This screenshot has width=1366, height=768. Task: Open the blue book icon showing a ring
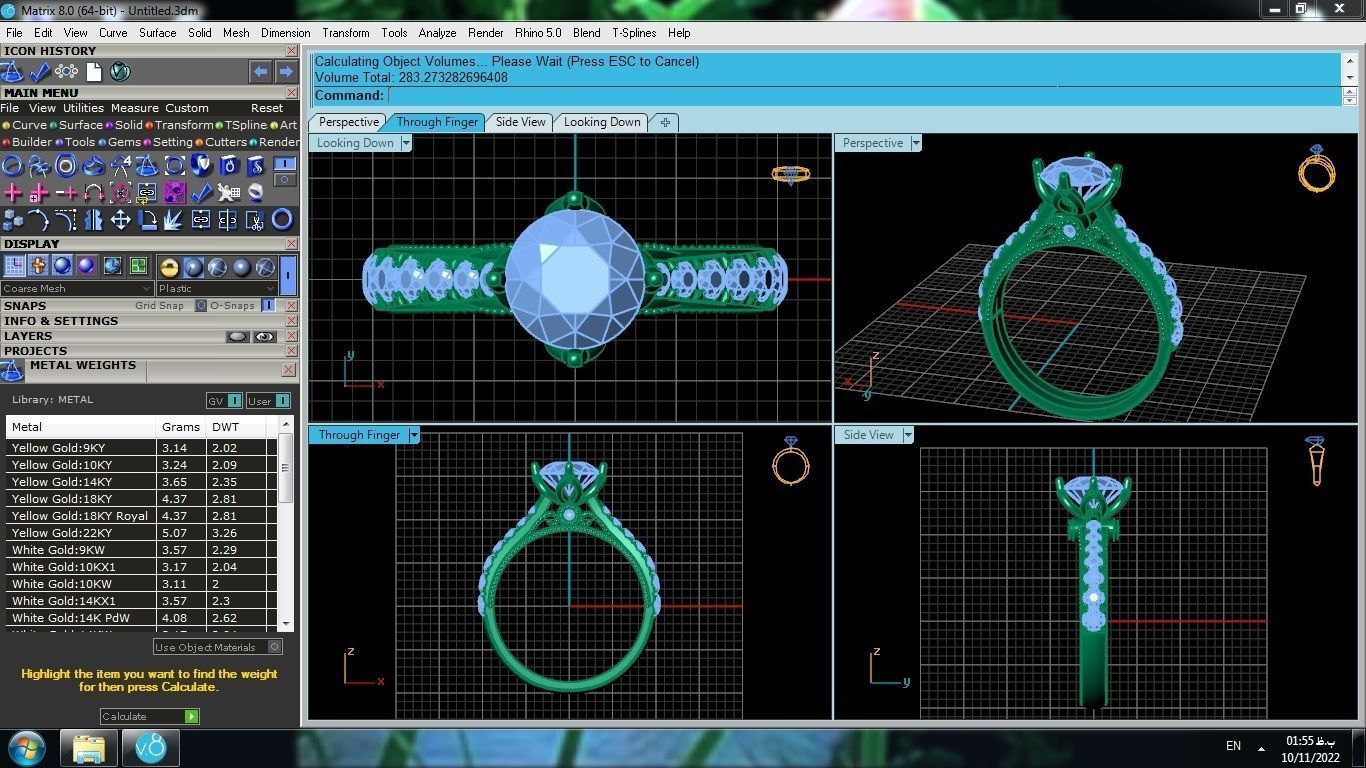(x=229, y=165)
